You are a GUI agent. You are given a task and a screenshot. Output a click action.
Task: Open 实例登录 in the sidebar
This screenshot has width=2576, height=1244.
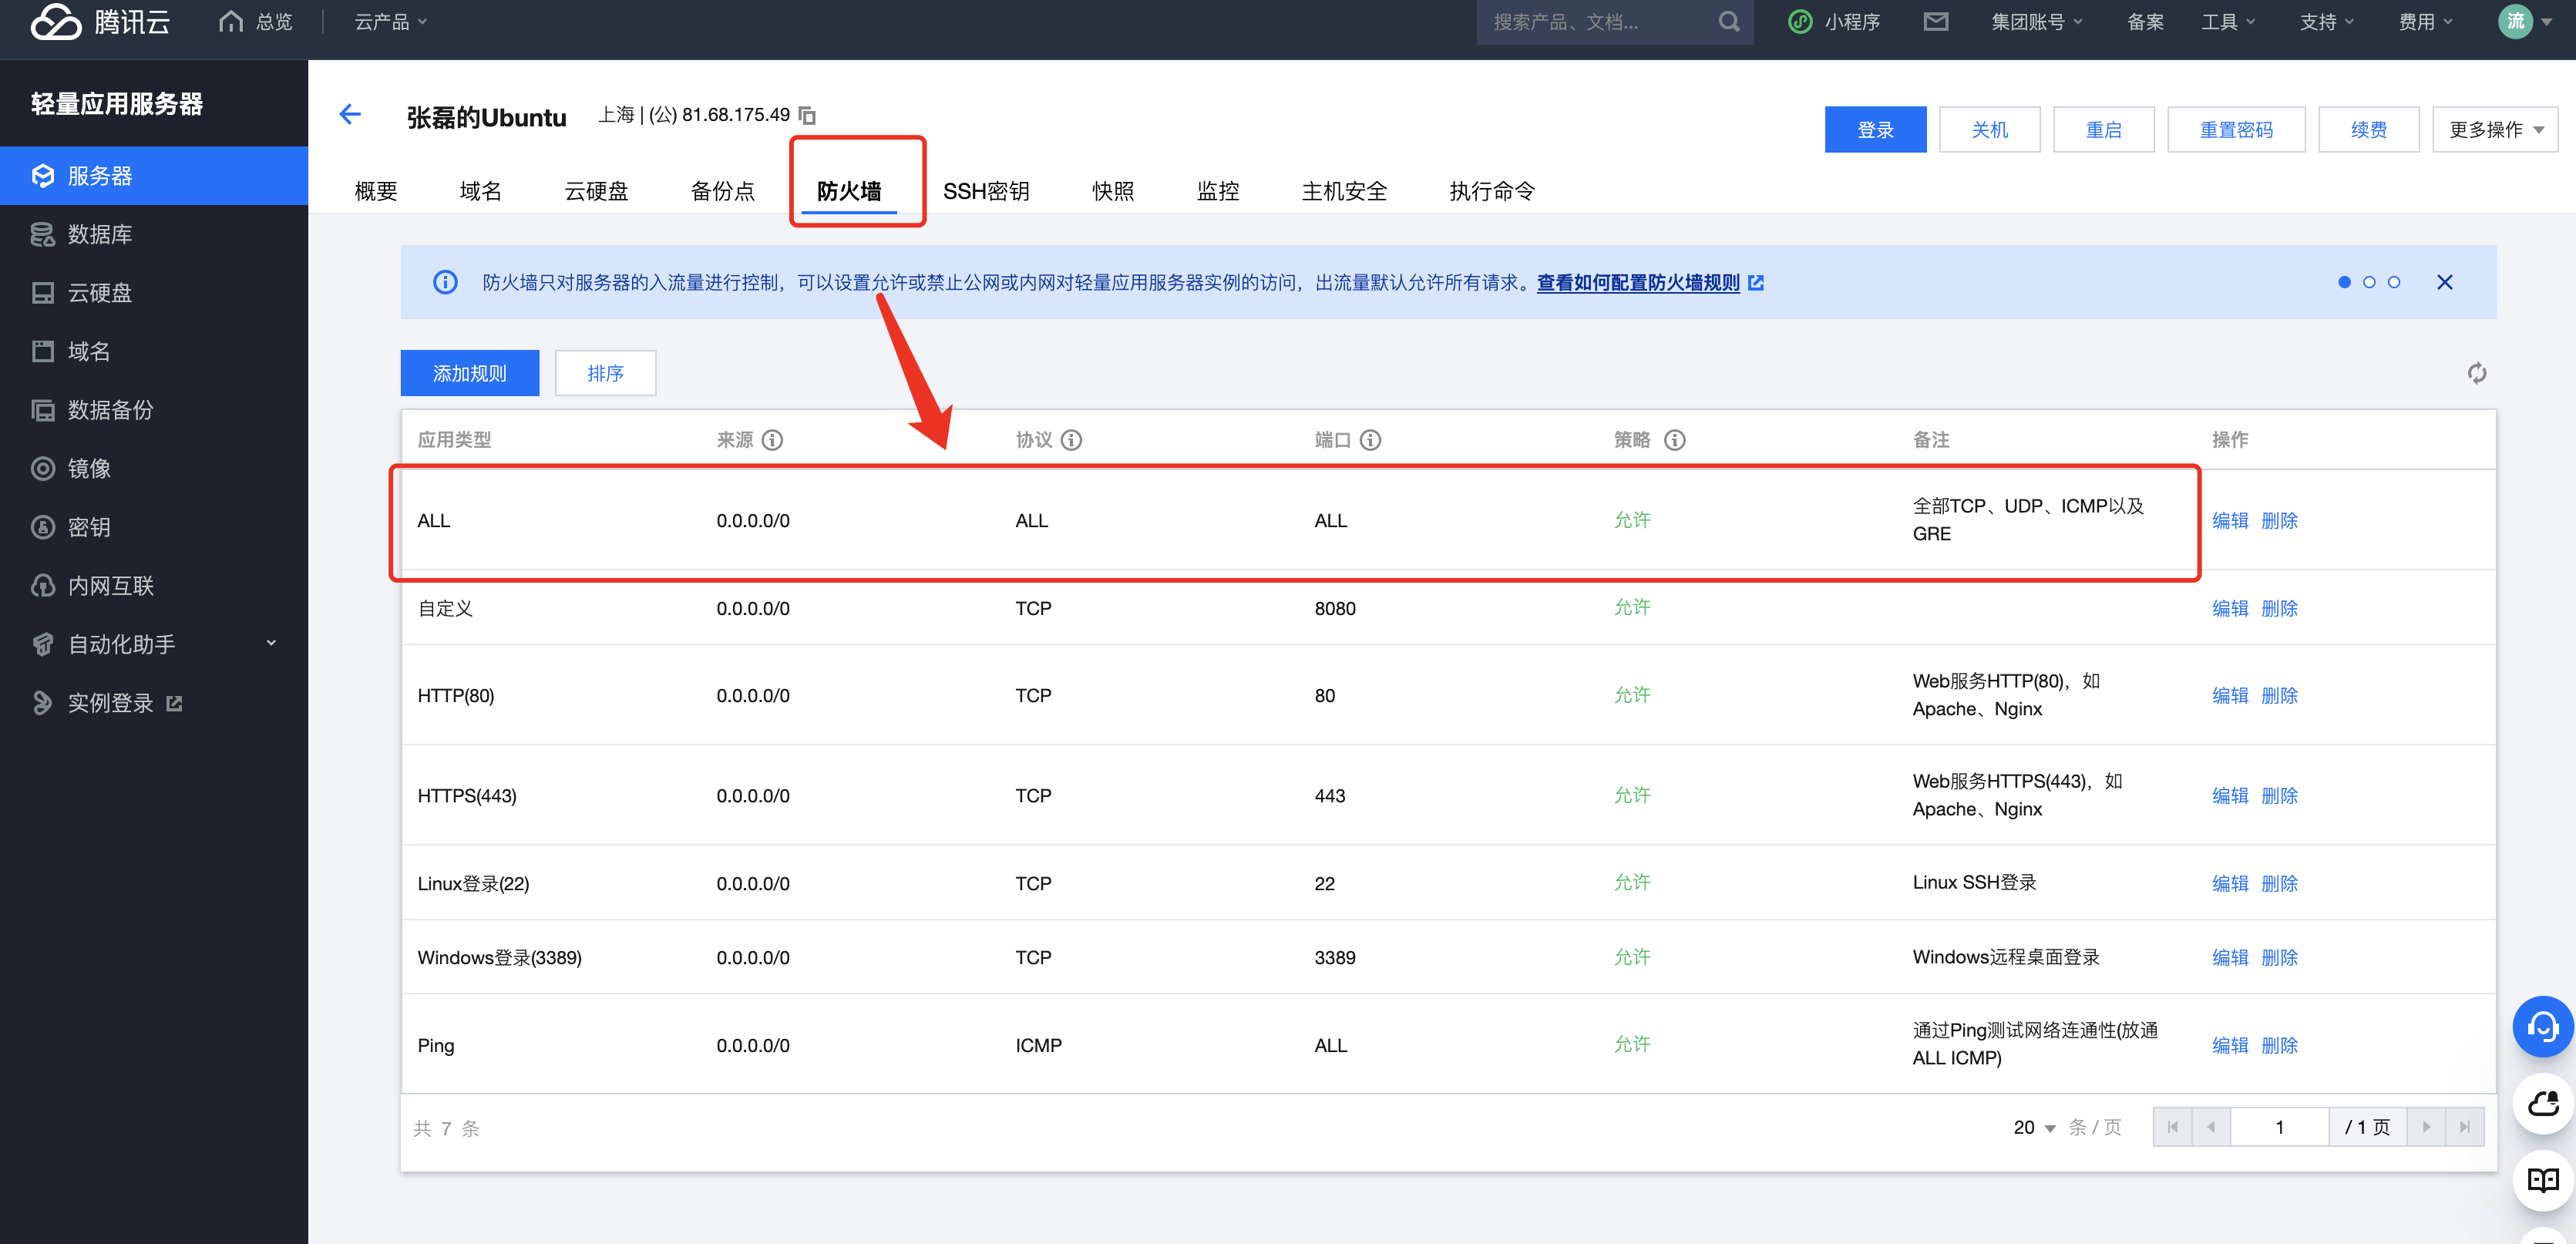154,703
